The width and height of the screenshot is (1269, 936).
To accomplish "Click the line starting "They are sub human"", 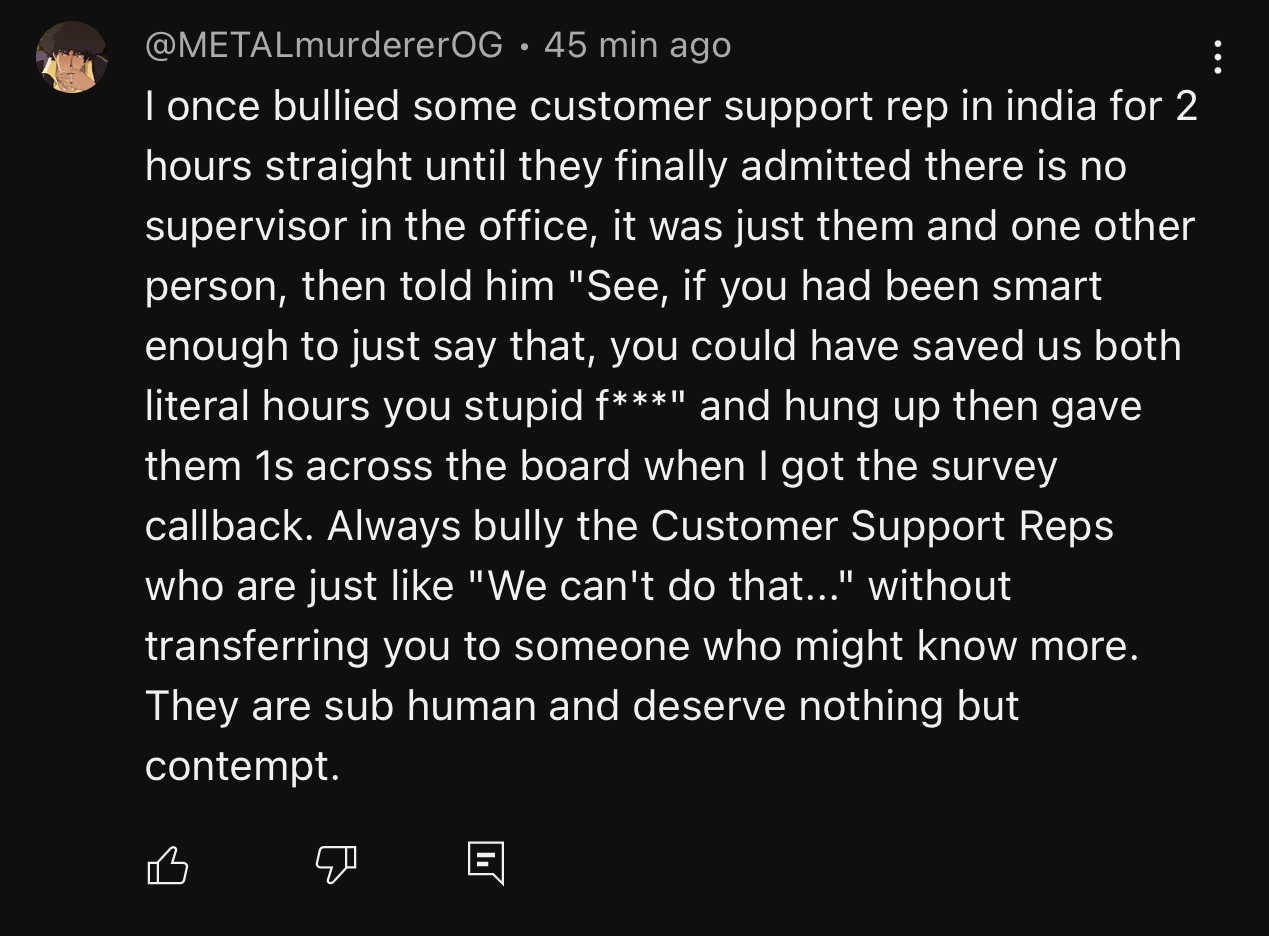I will pyautogui.click(x=582, y=706).
